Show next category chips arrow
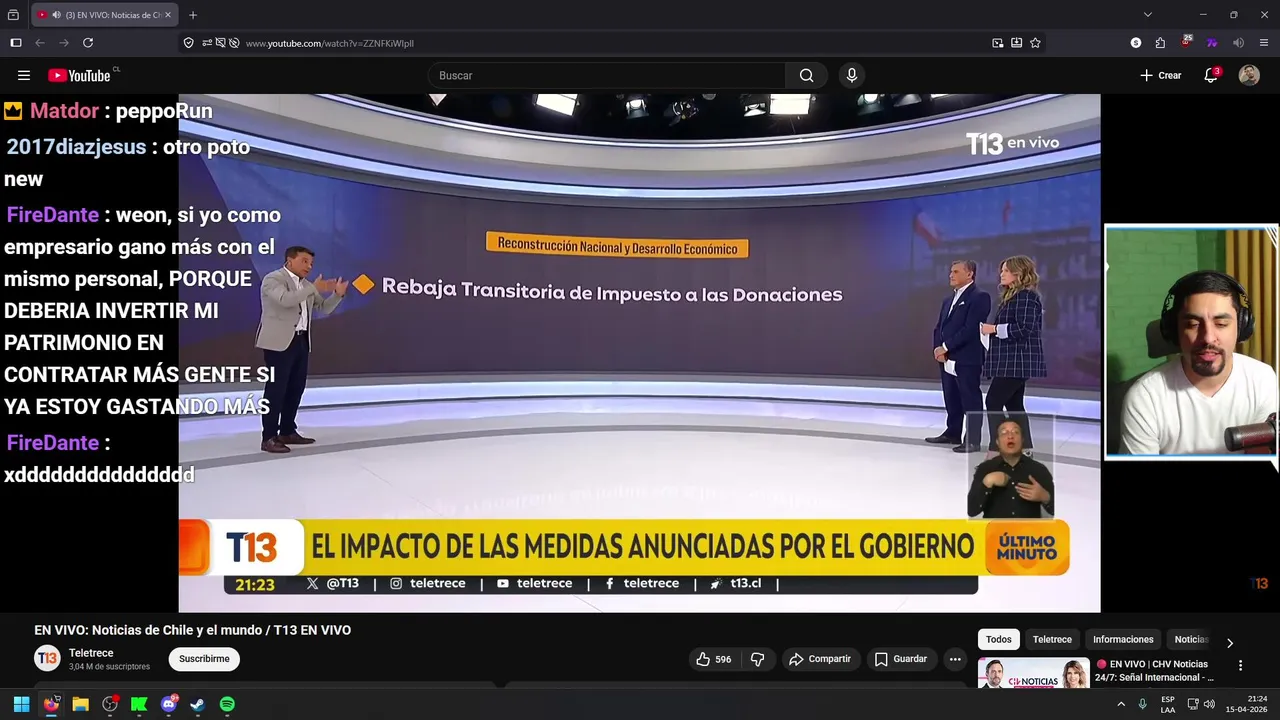 (x=1230, y=643)
